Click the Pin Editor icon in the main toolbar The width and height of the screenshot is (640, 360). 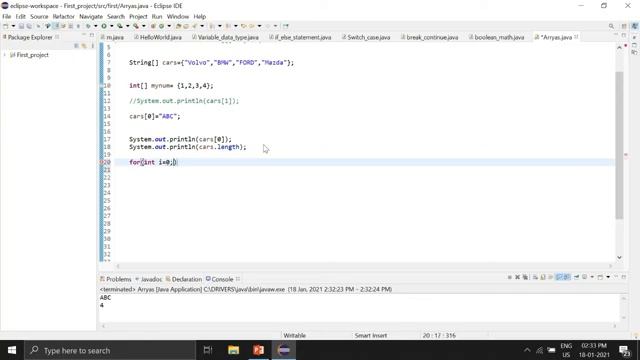click(286, 26)
